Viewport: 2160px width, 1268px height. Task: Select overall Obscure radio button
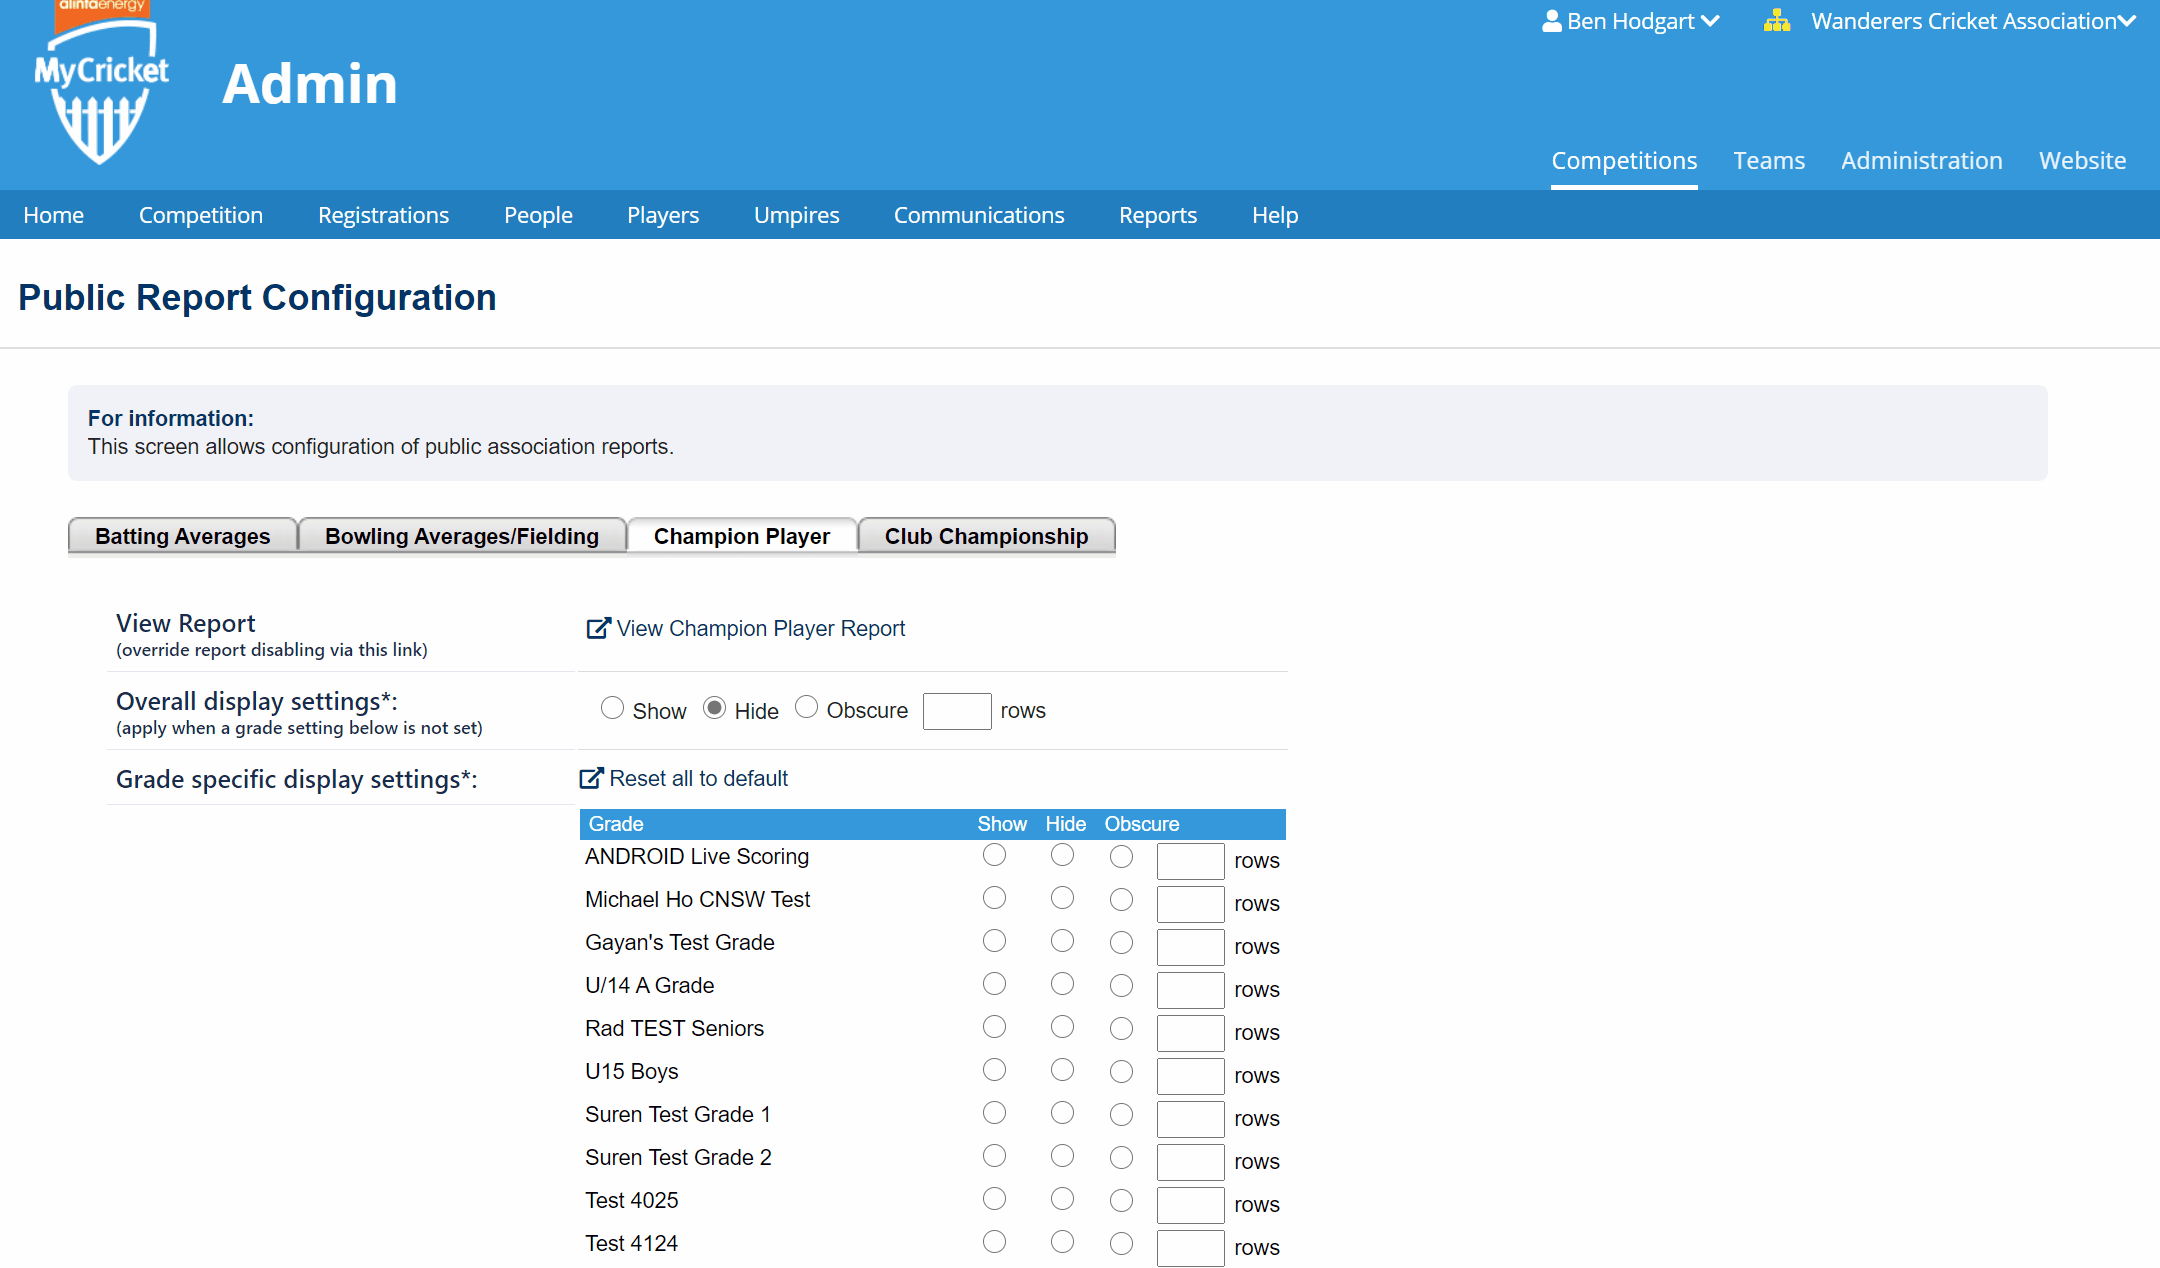click(806, 708)
